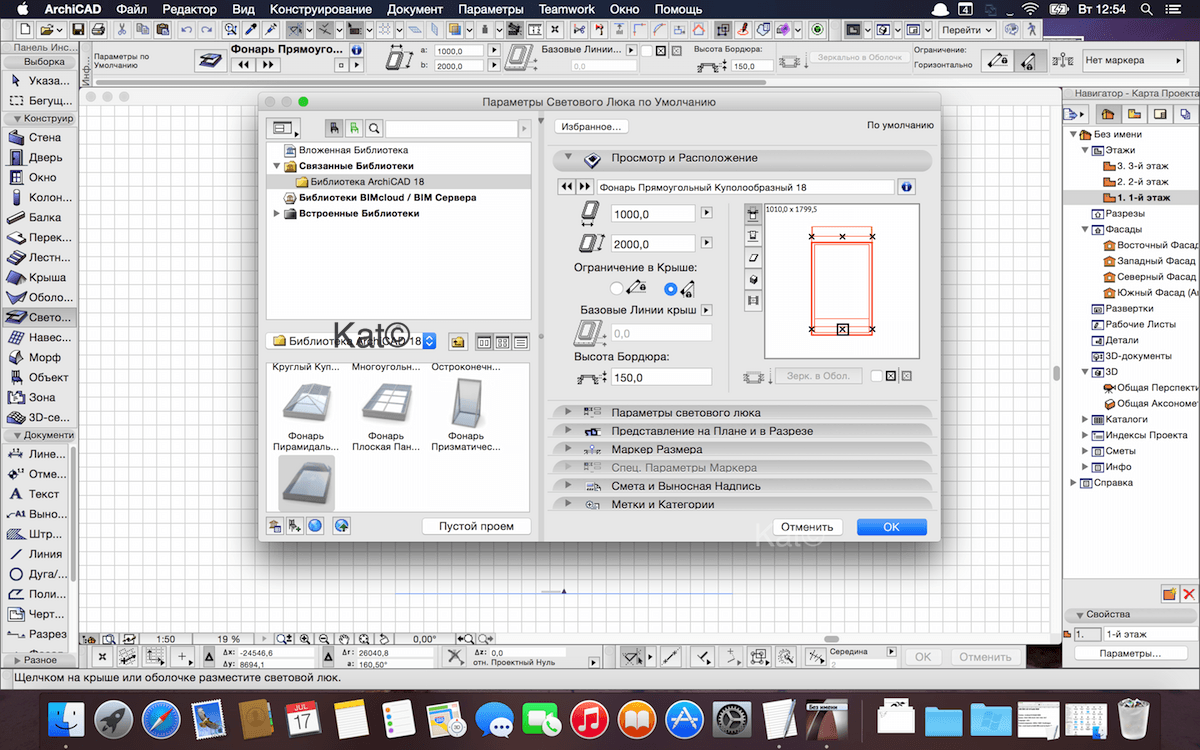
Task: Switch to the large icons library view
Action: pyautogui.click(x=485, y=342)
